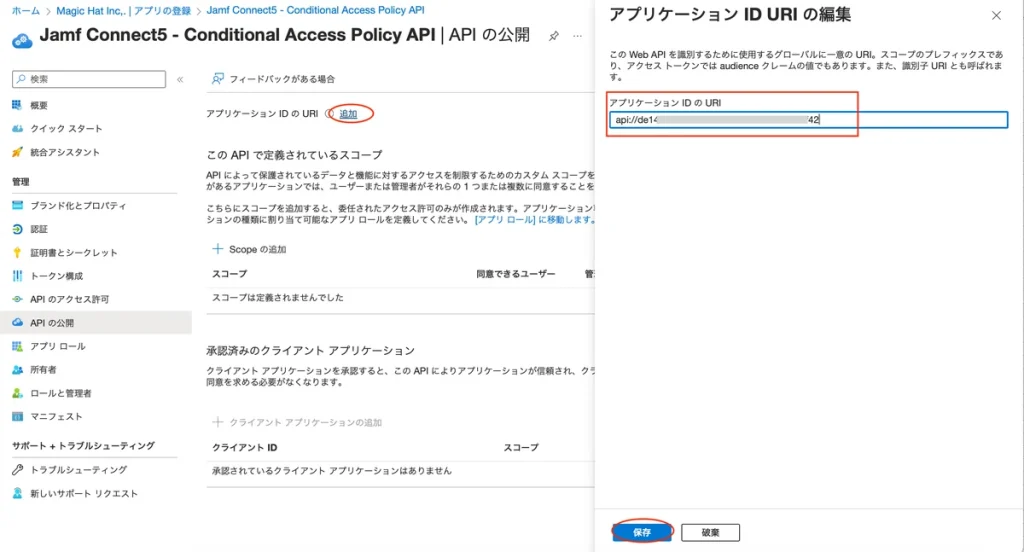This screenshot has width=1024, height=552.
Task: Open the マニフェスト sidebar item
Action: (56, 416)
